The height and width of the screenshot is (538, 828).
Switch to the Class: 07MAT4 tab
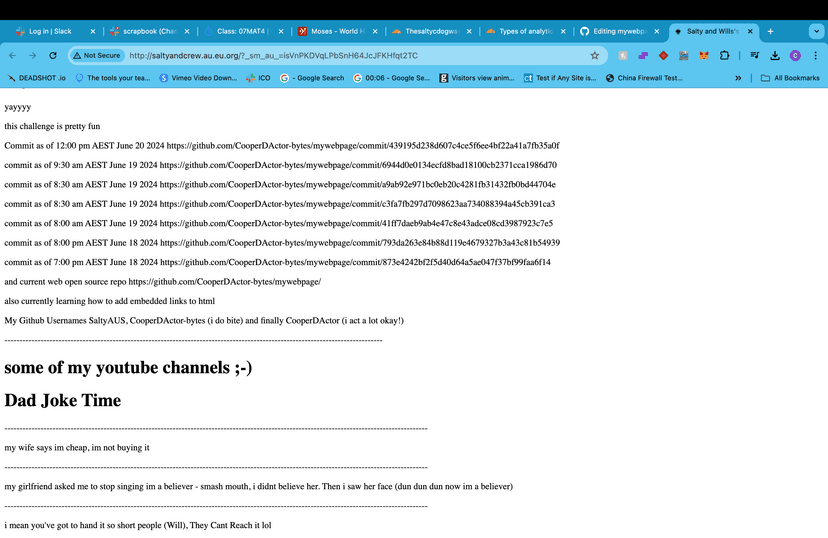243,31
